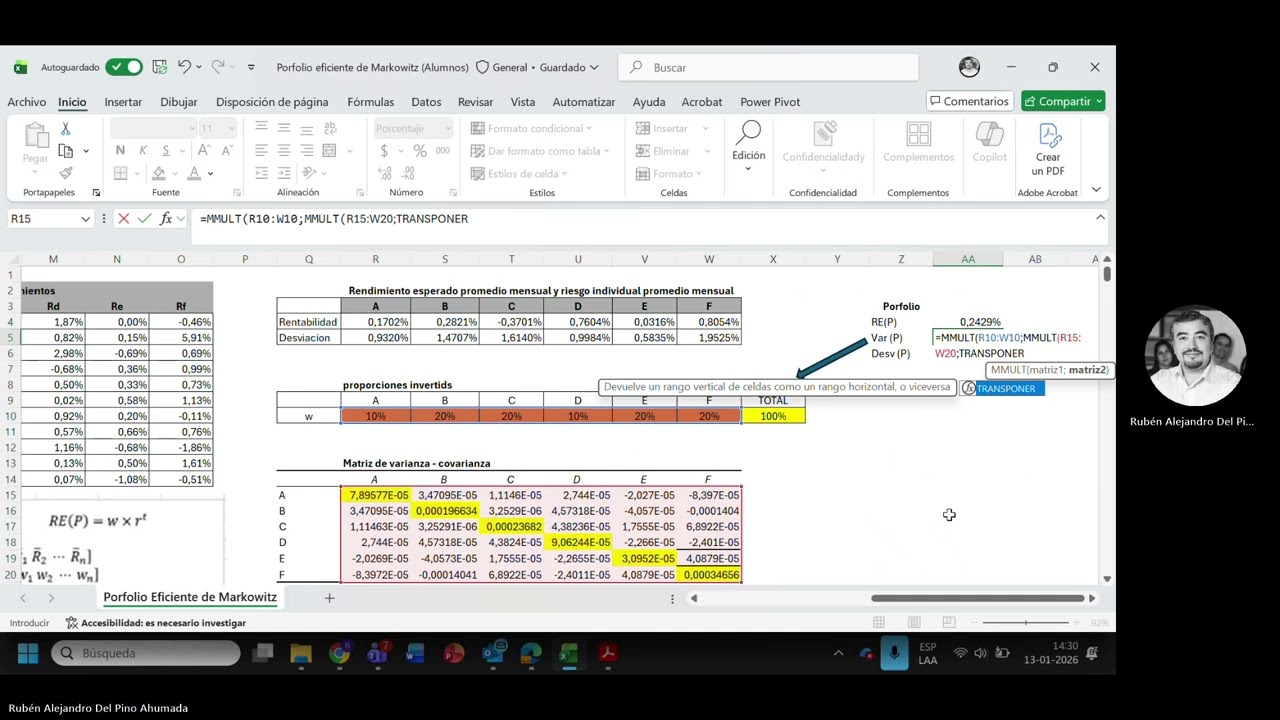Click the Comentarios button
Image resolution: width=1280 pixels, height=720 pixels.
[x=968, y=101]
